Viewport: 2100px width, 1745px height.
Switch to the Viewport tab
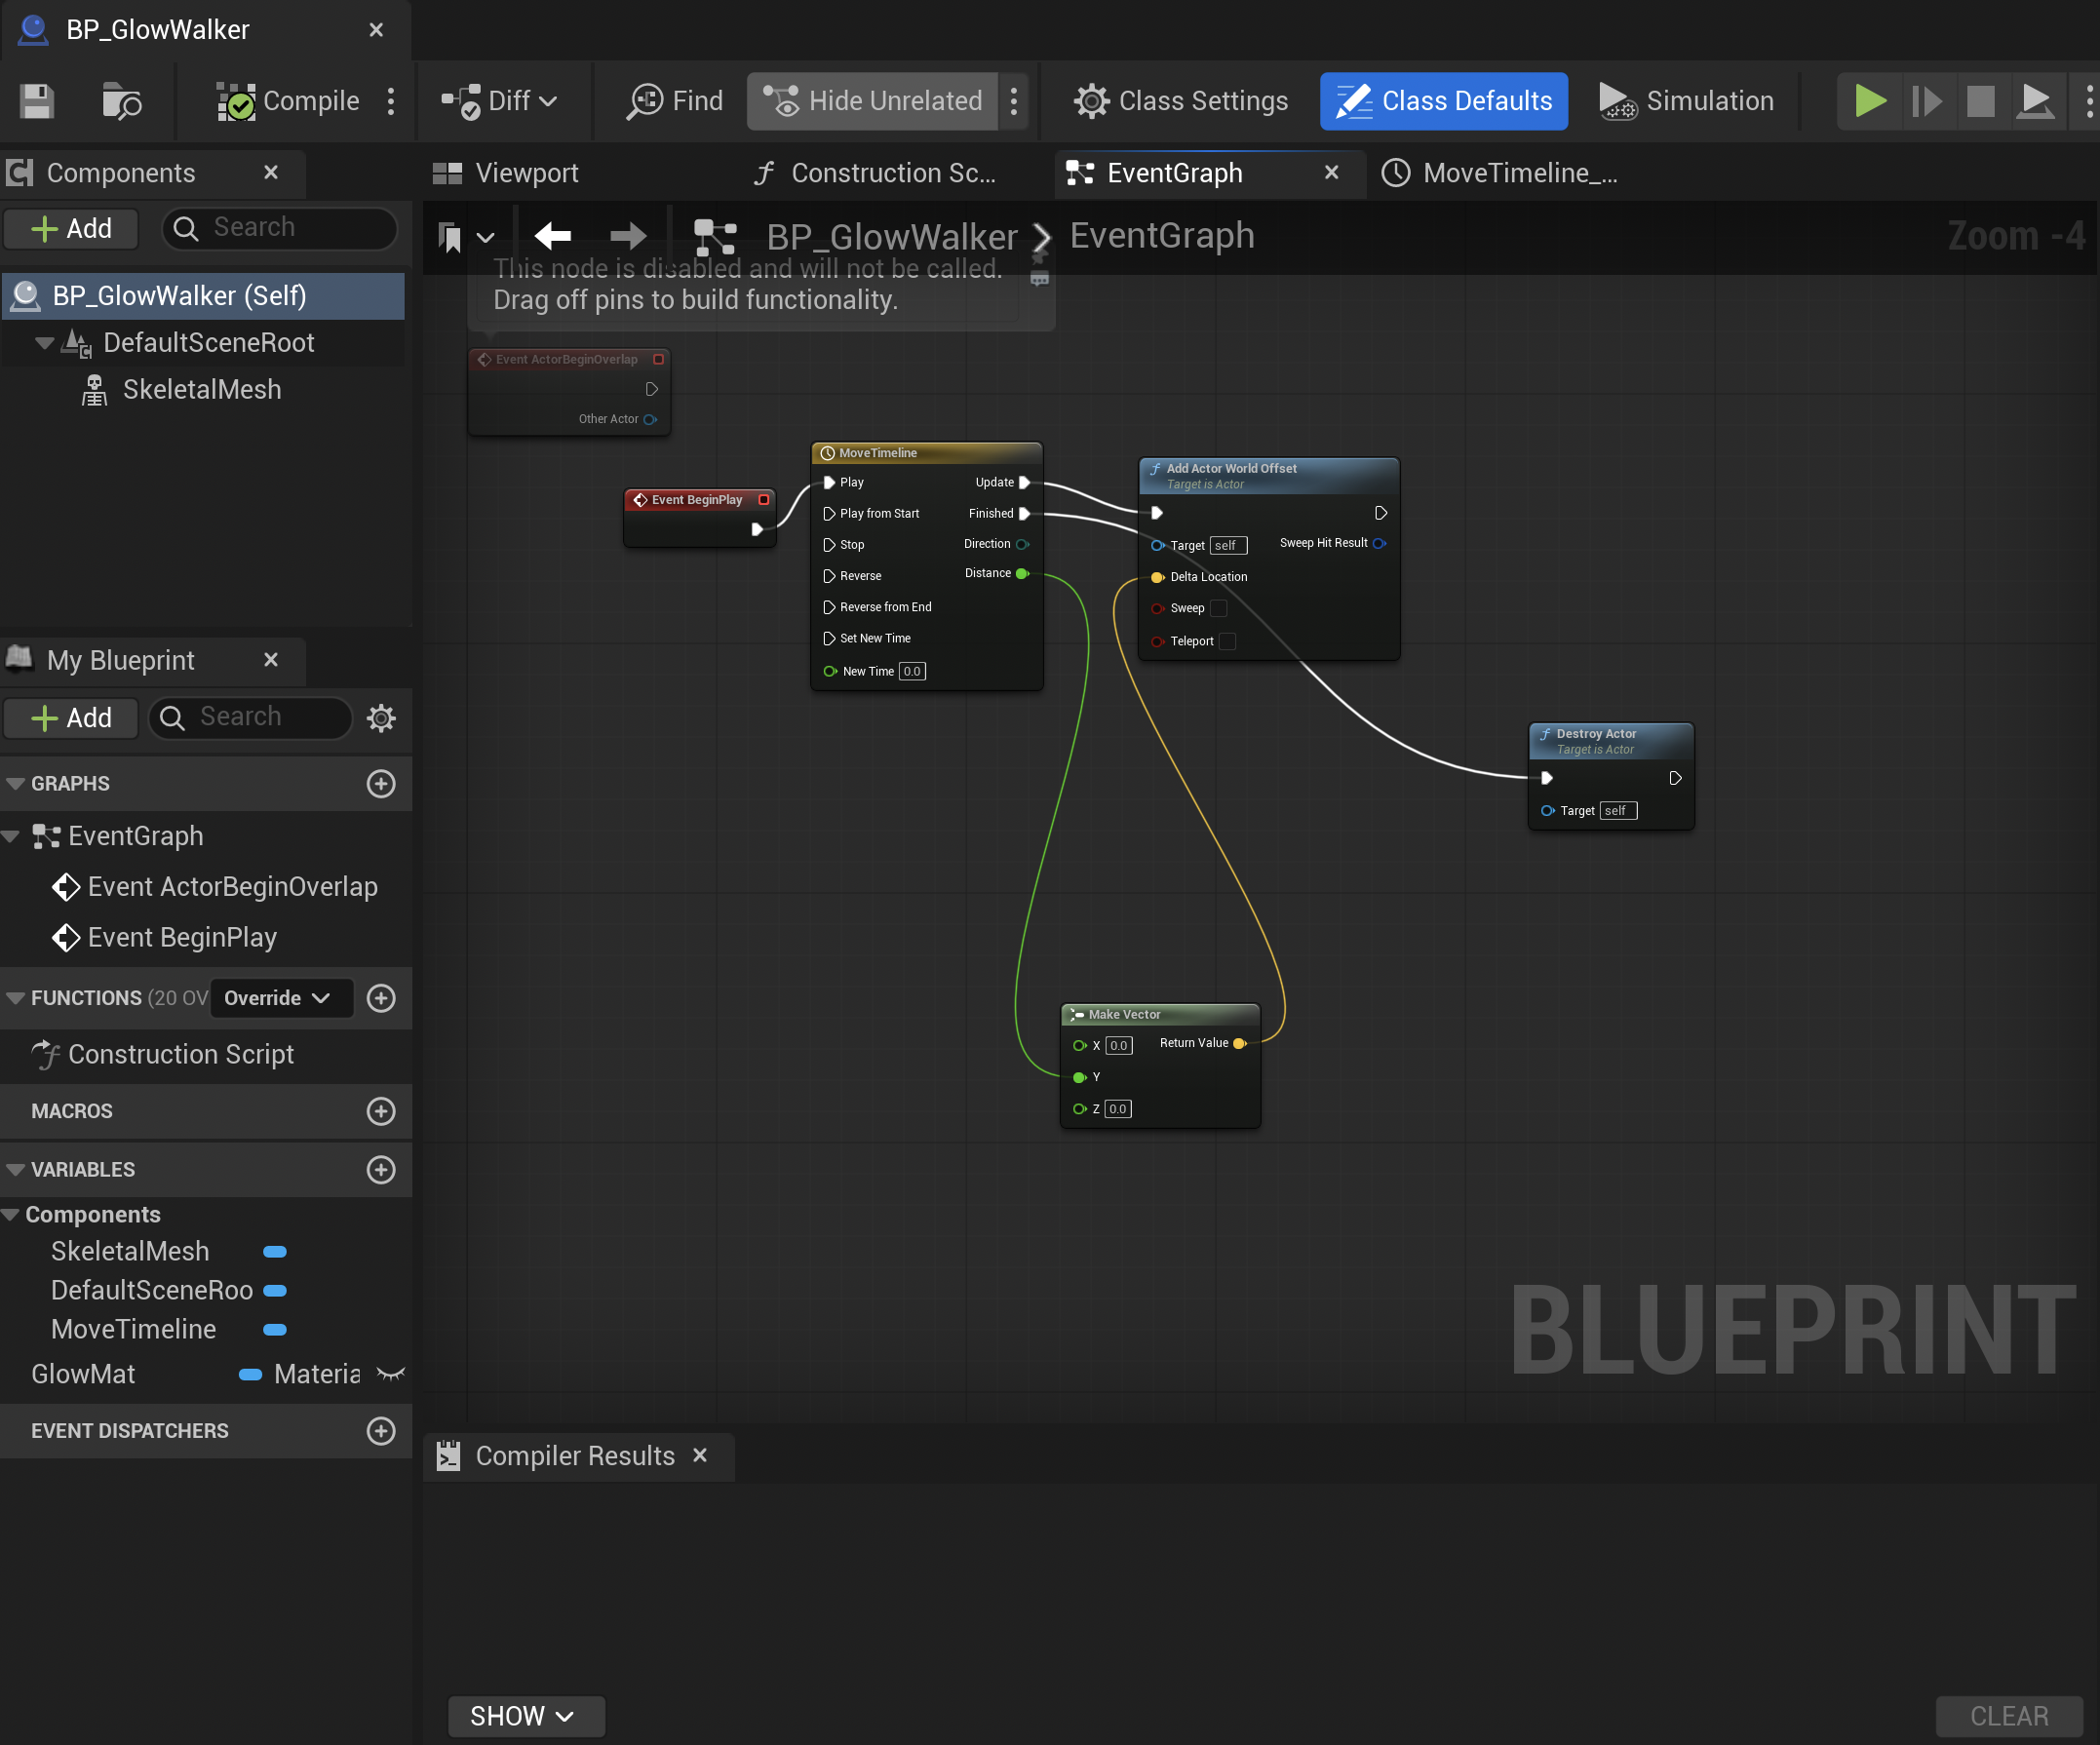[506, 173]
